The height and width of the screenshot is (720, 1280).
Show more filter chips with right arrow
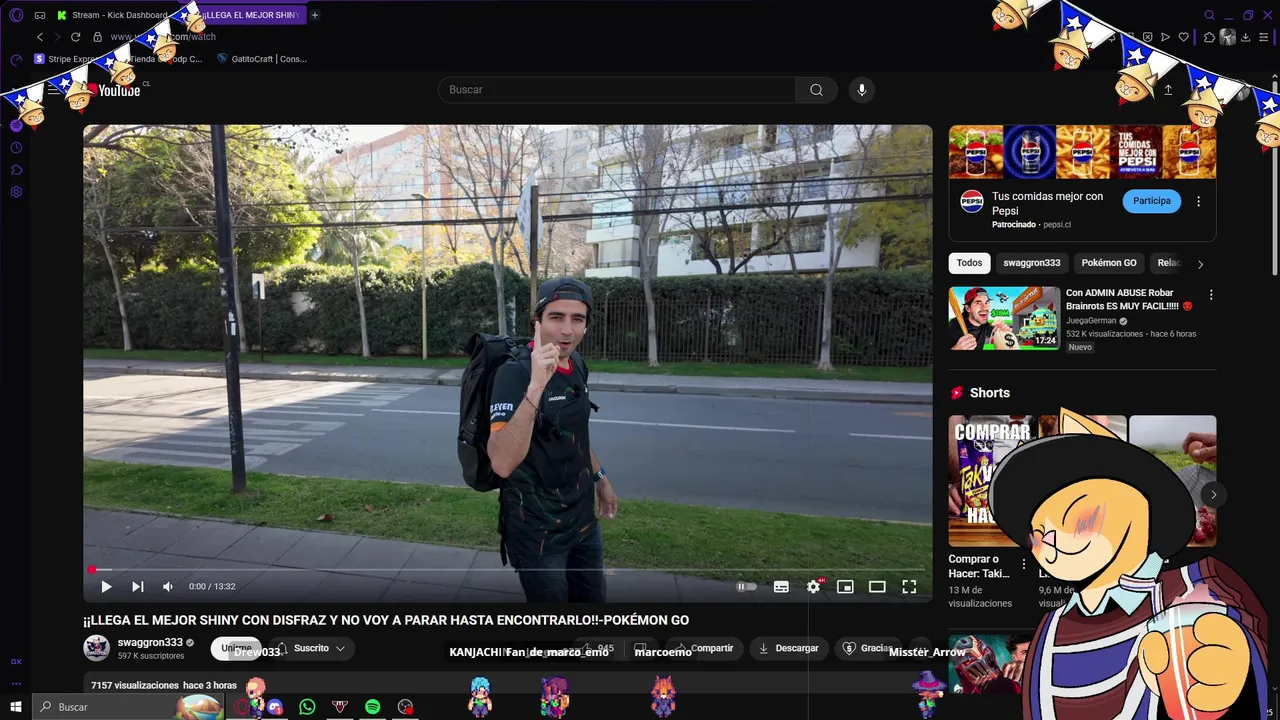[1200, 264]
